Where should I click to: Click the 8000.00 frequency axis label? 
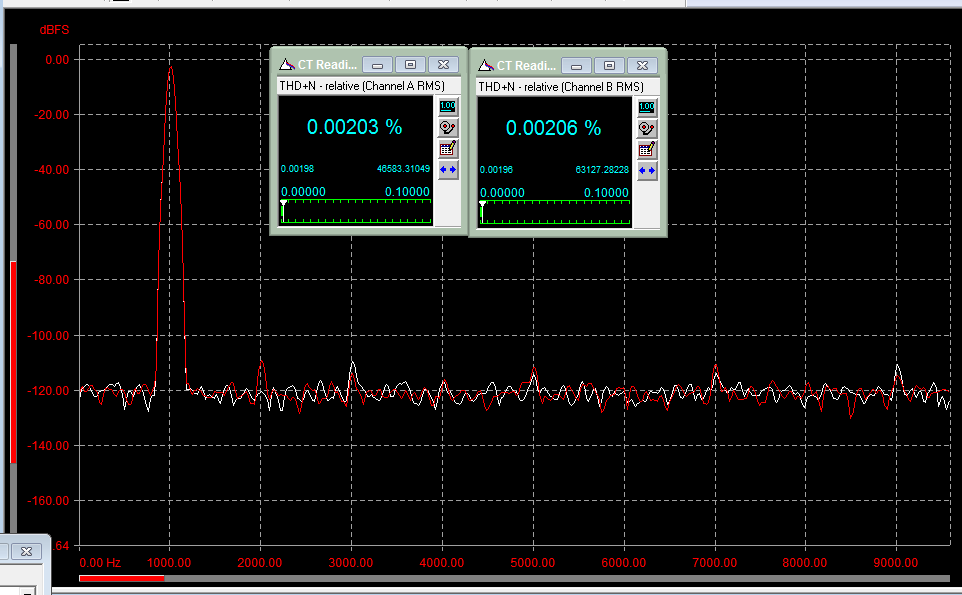click(805, 563)
